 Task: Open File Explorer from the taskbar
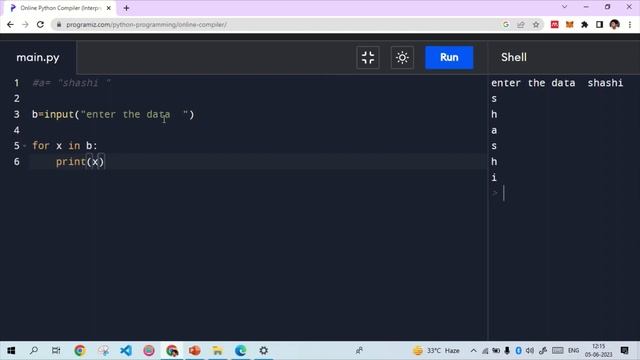pyautogui.click(x=218, y=350)
